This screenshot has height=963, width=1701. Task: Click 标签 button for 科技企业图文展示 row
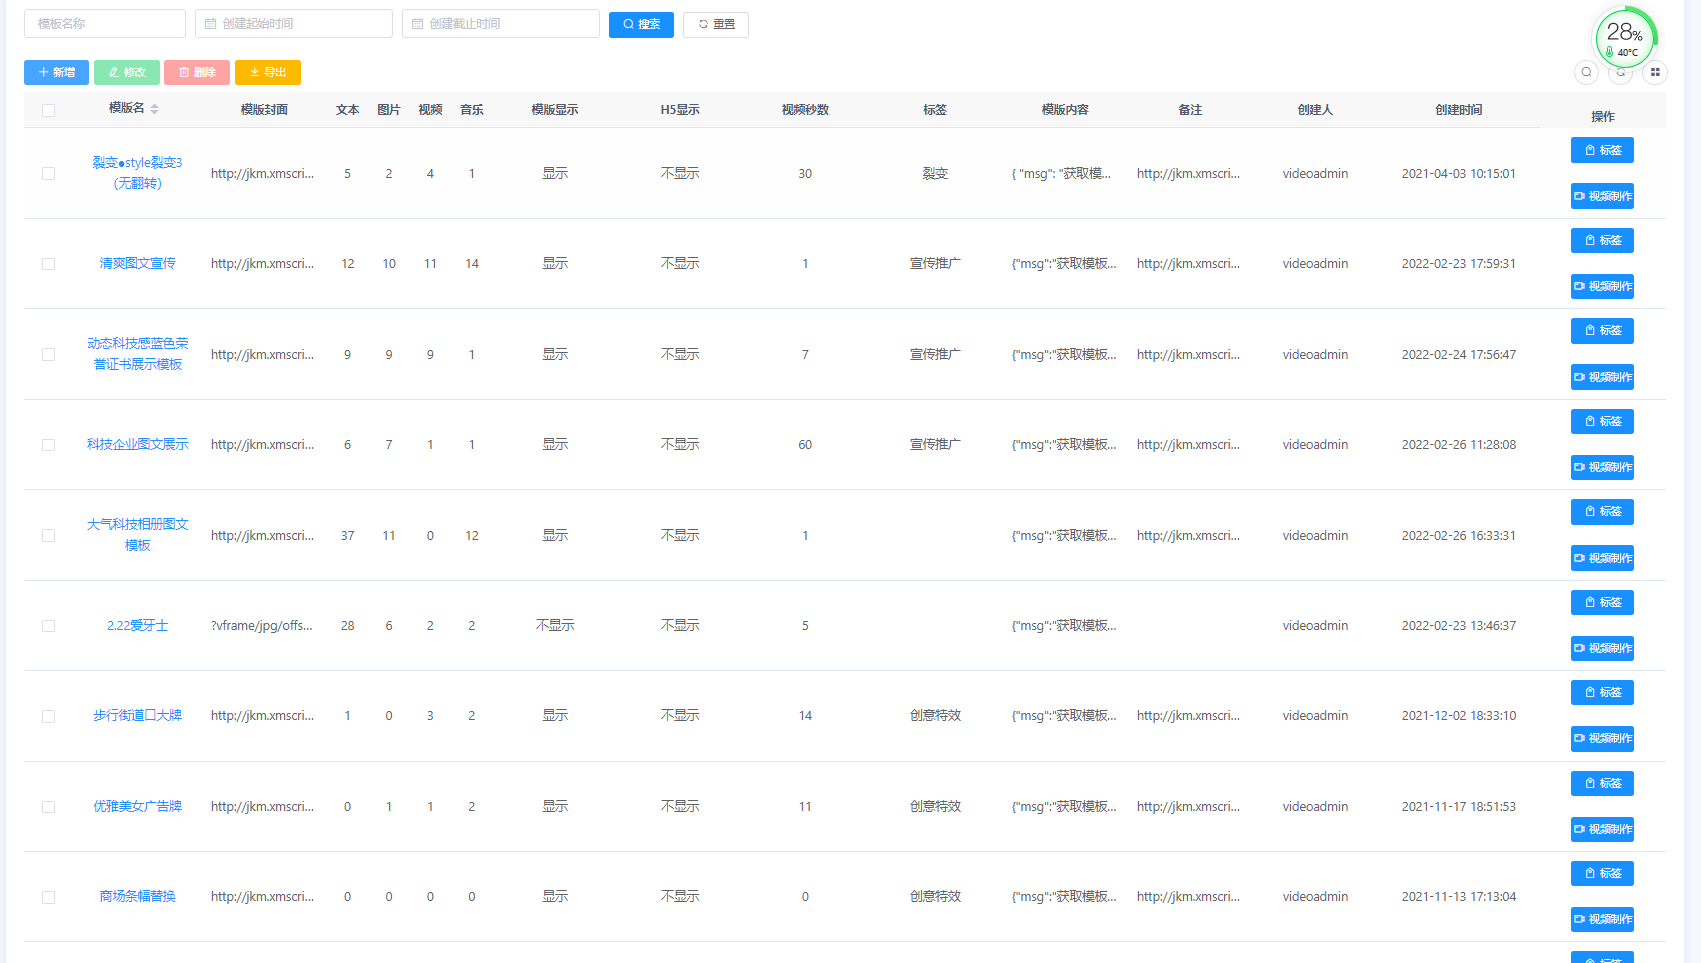coord(1601,421)
